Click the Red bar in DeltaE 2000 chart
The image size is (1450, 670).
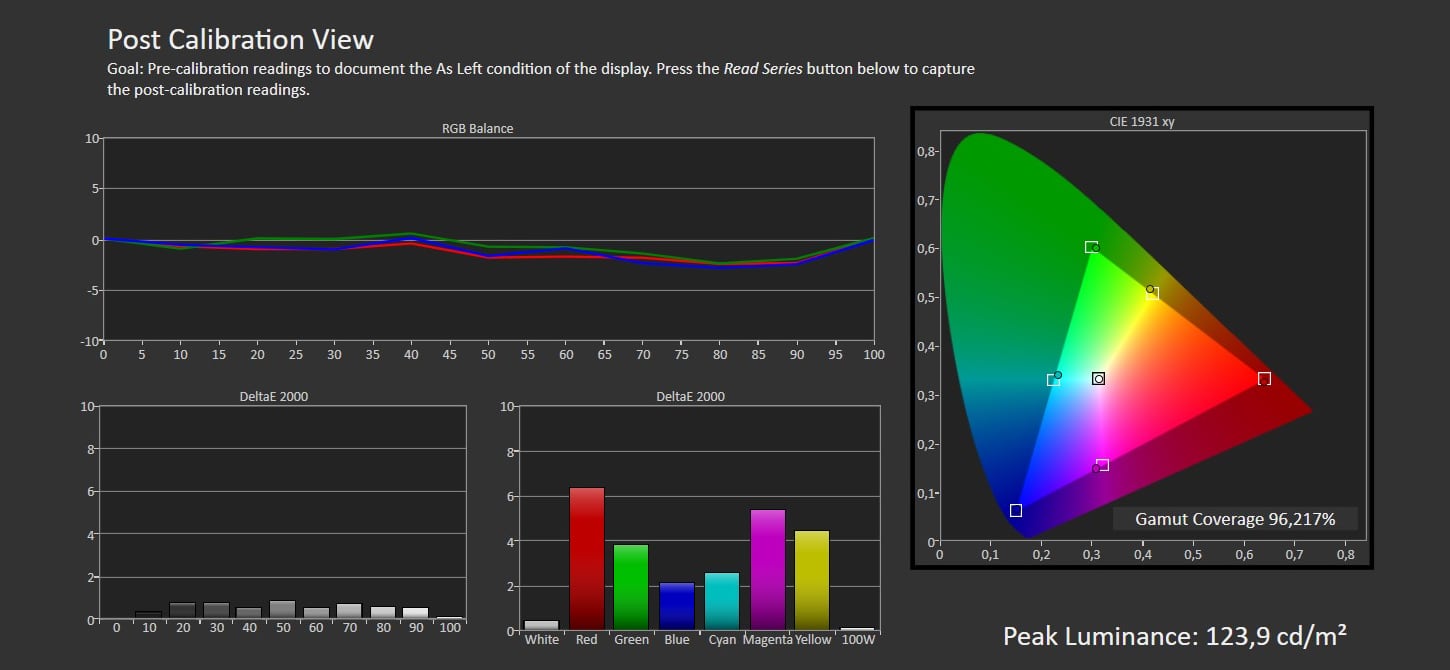587,557
